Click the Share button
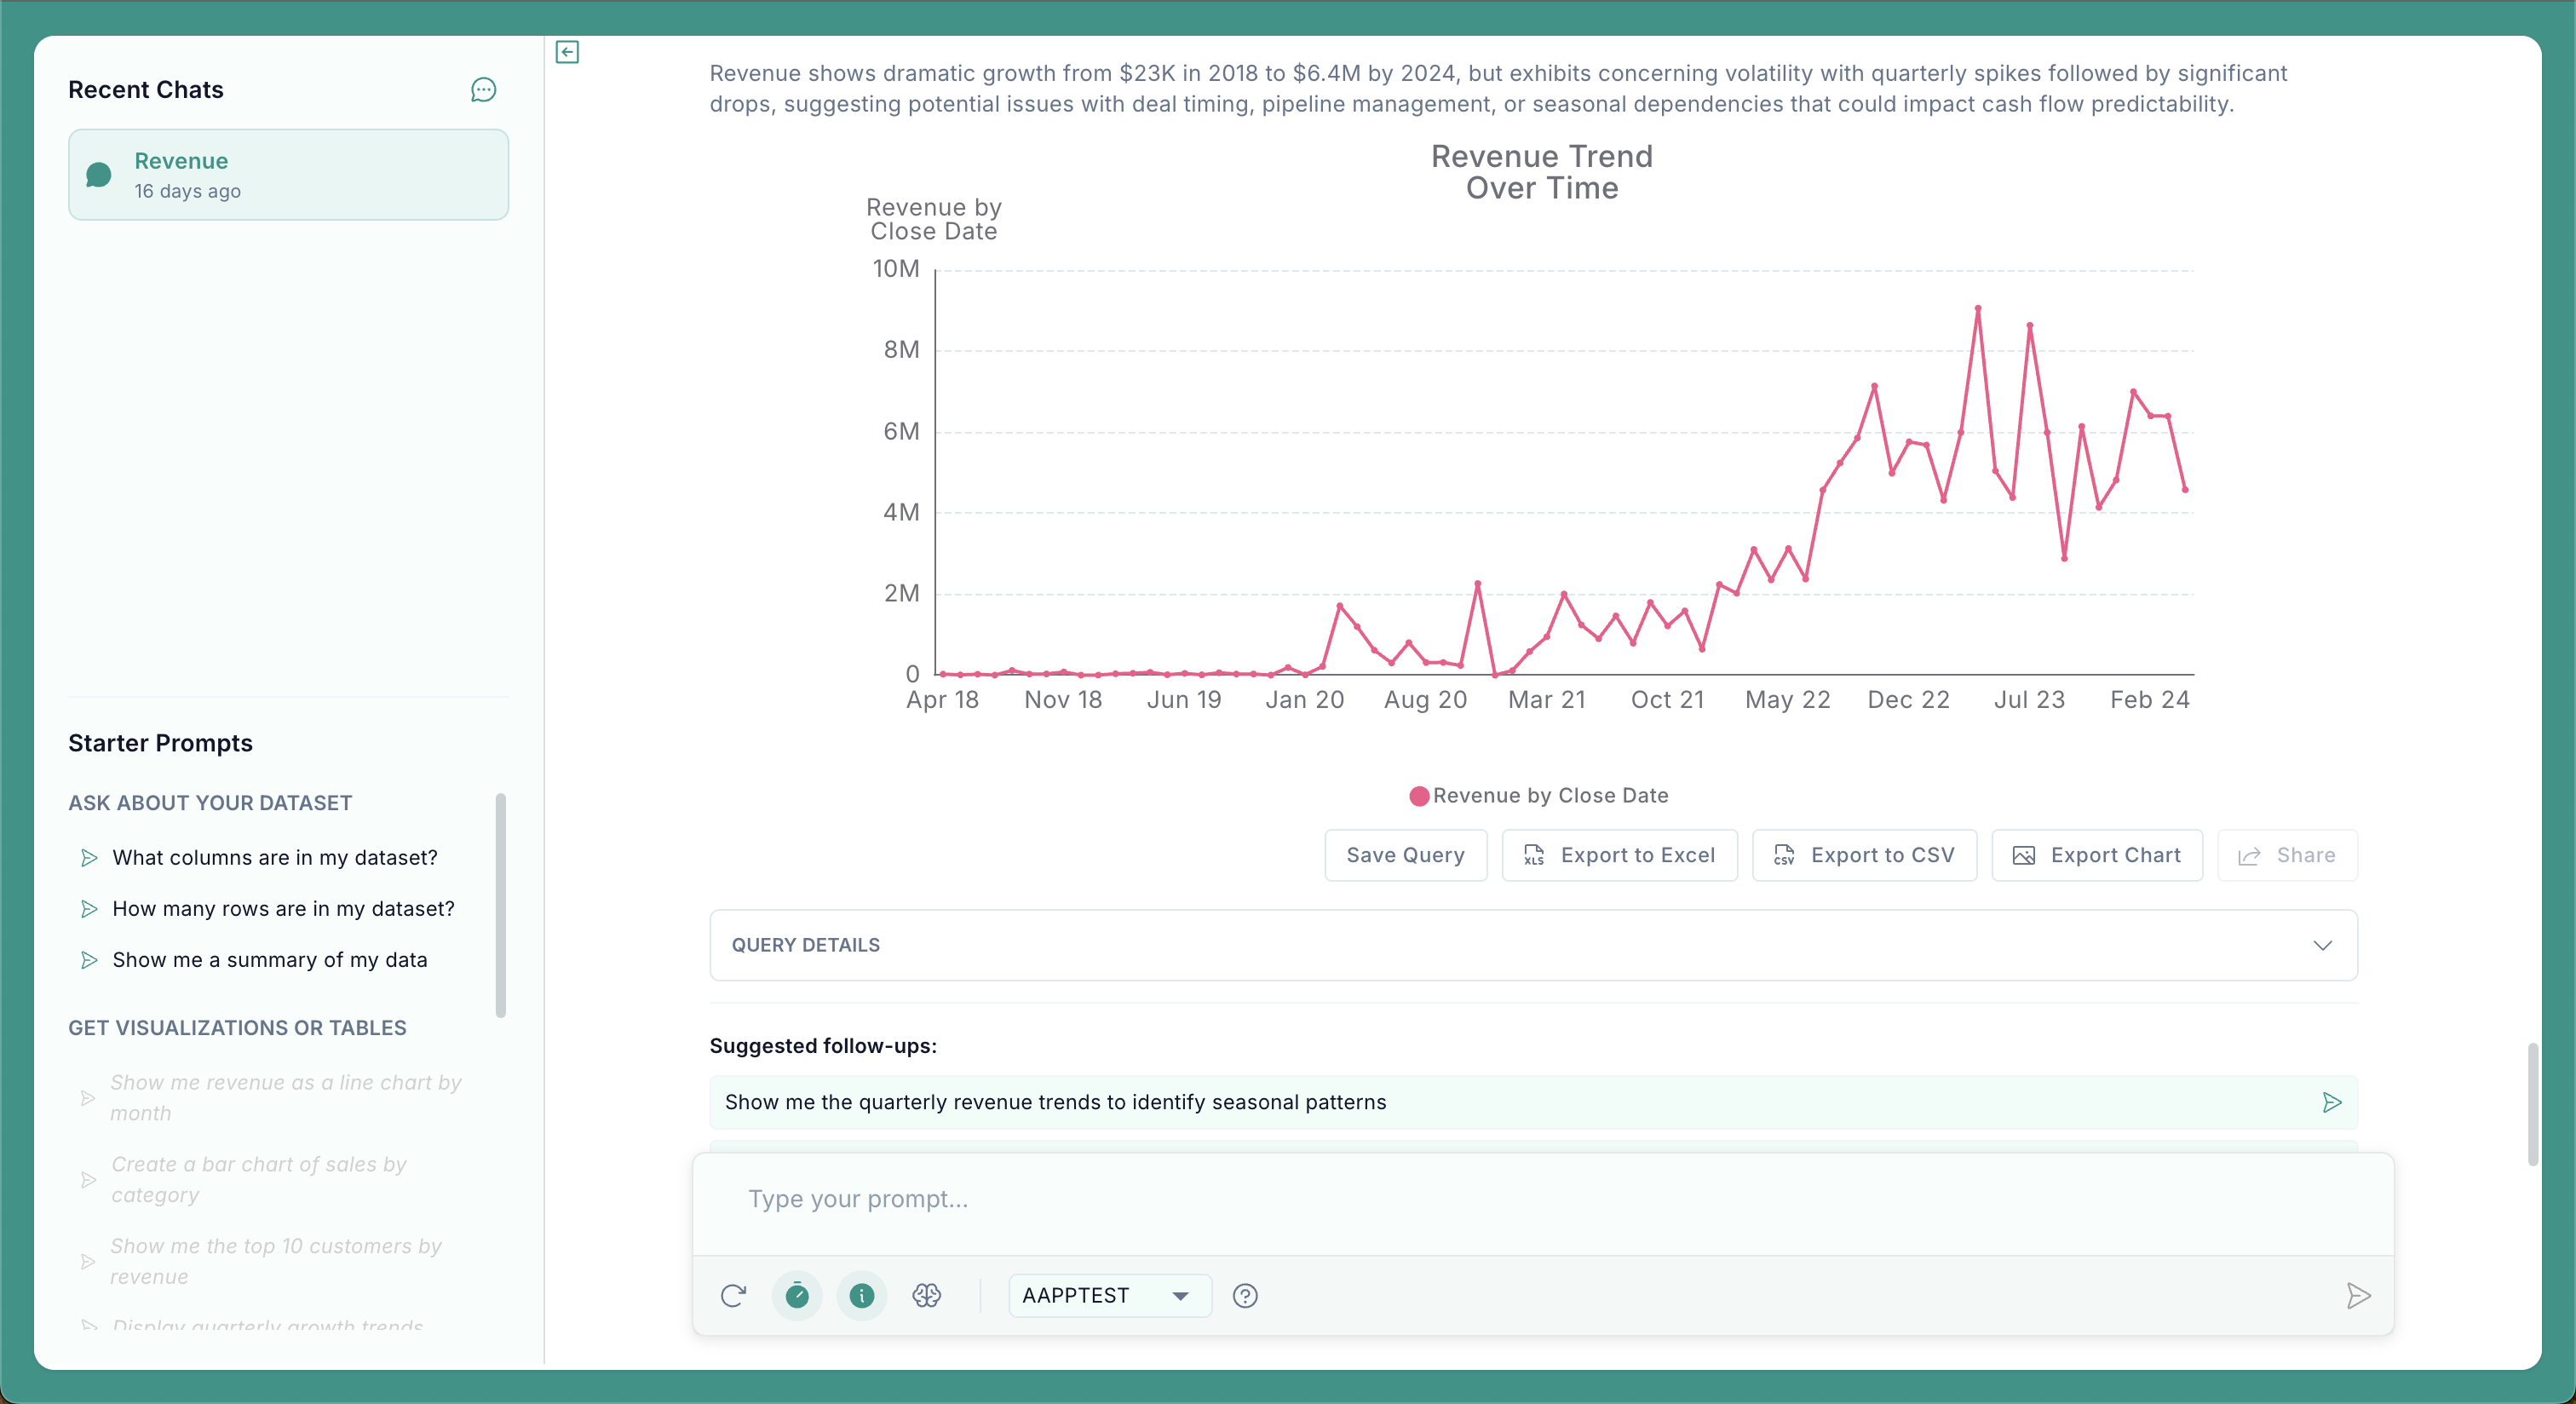The width and height of the screenshot is (2576, 1404). pyautogui.click(x=2287, y=855)
